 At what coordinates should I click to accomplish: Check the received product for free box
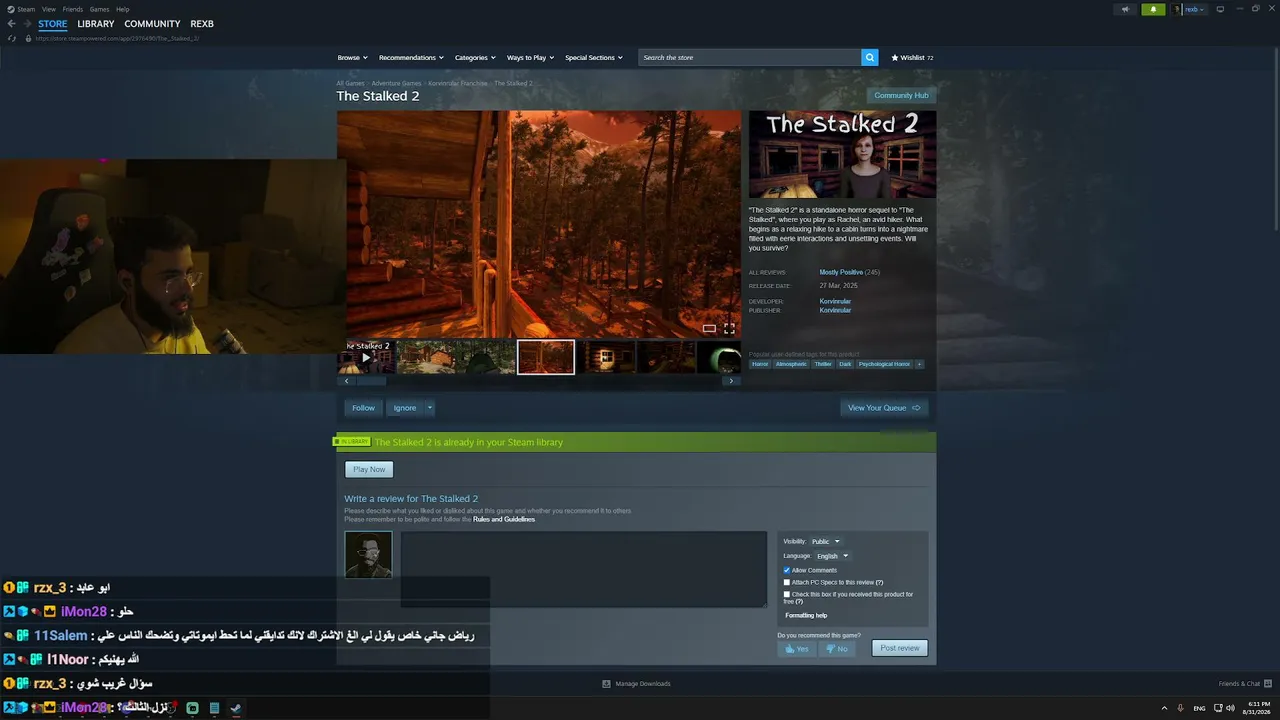click(x=787, y=594)
